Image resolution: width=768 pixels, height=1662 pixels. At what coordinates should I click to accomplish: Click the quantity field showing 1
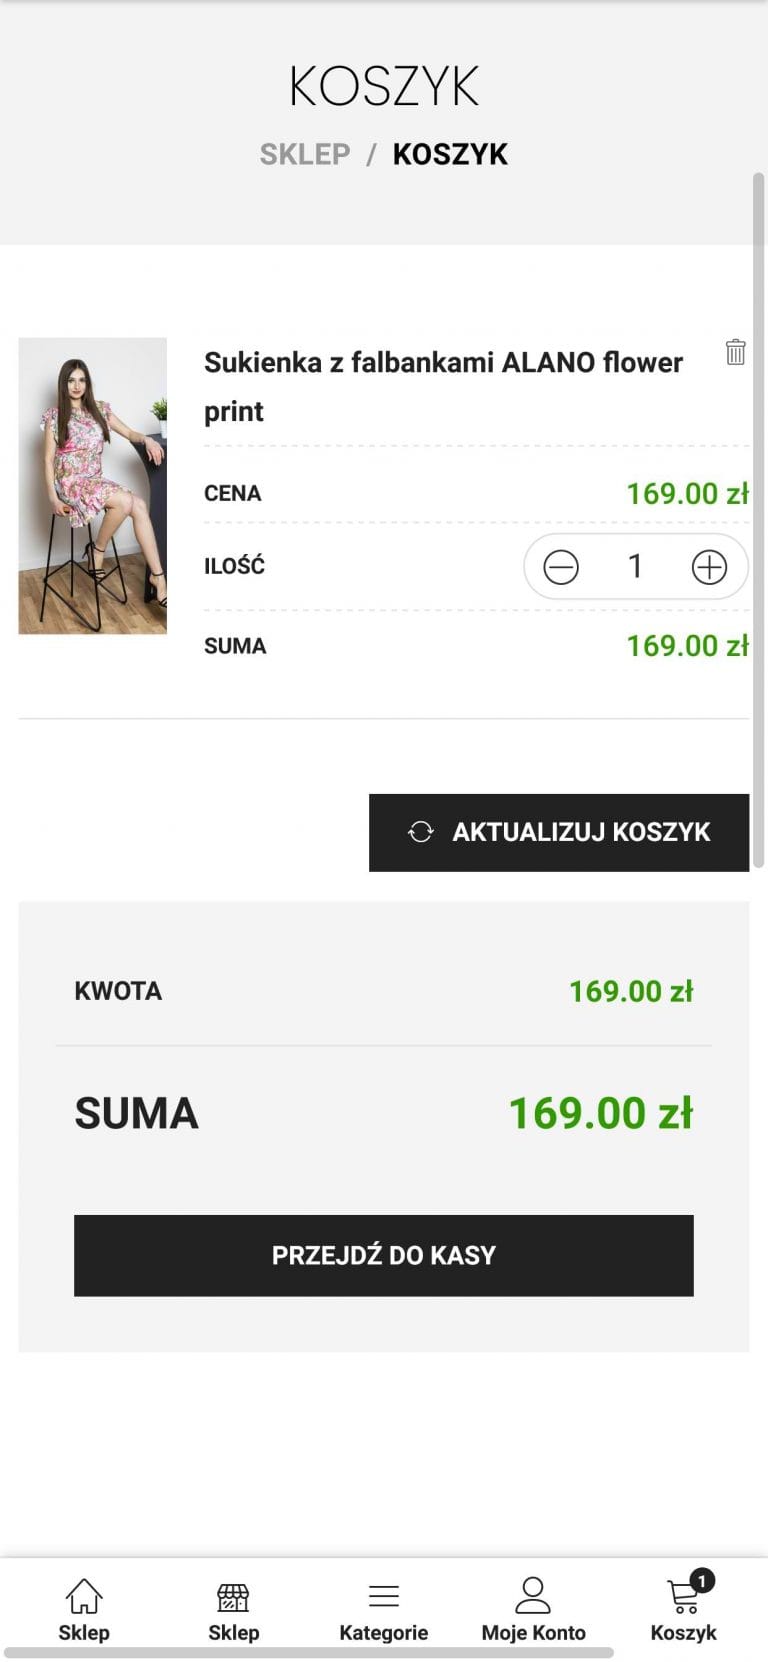[x=634, y=567]
